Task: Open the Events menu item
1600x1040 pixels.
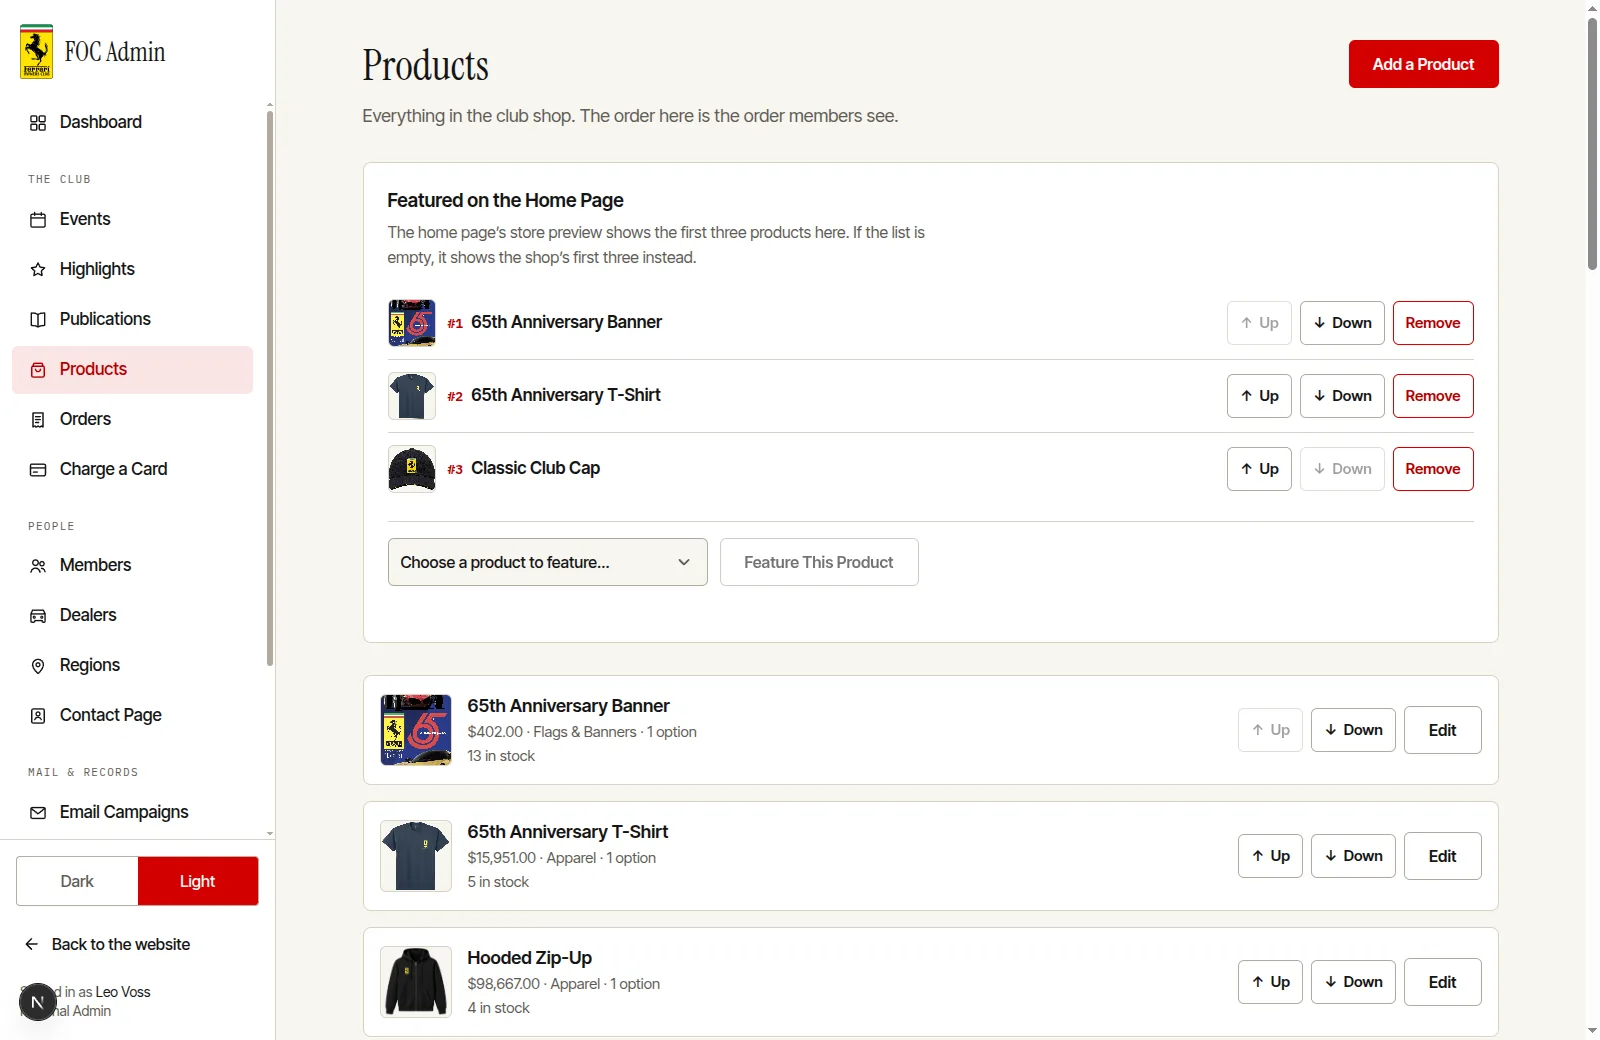Action: (x=132, y=219)
